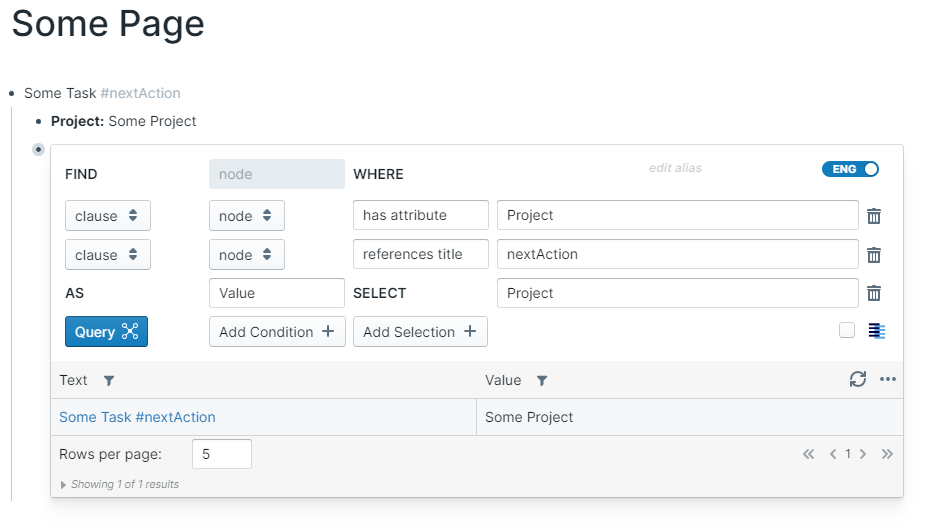Run the Query button

(x=106, y=332)
